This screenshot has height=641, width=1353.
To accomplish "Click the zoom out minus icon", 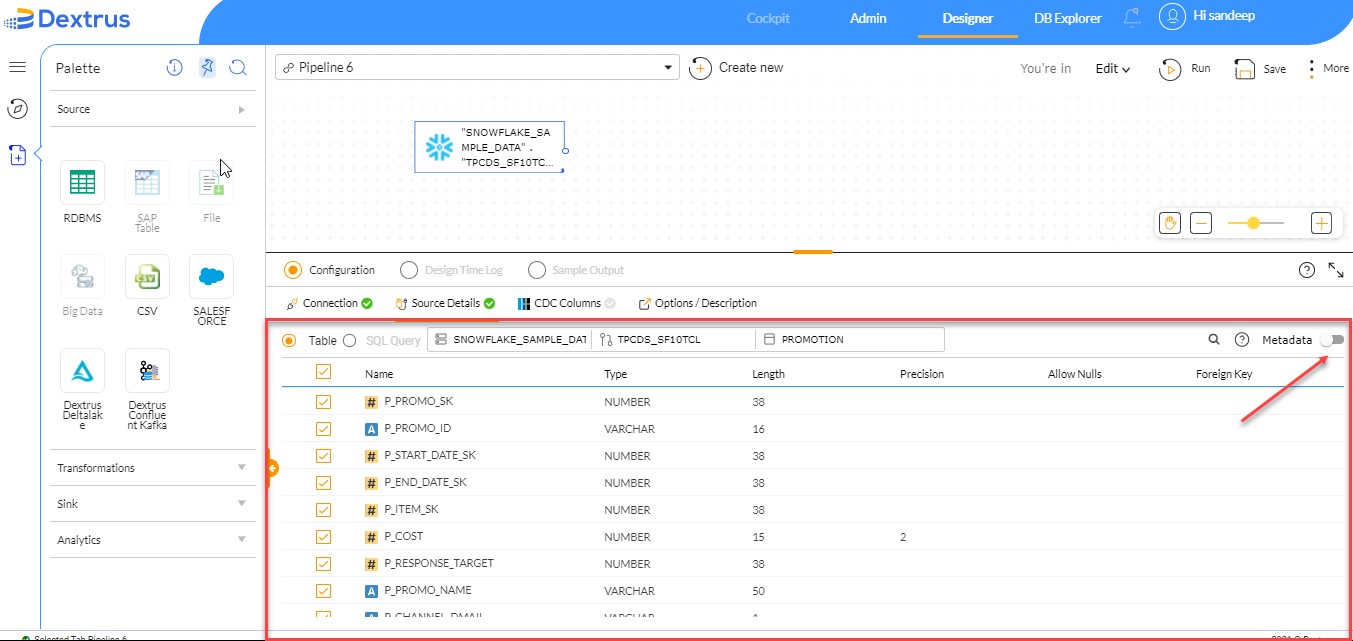I will click(1201, 223).
